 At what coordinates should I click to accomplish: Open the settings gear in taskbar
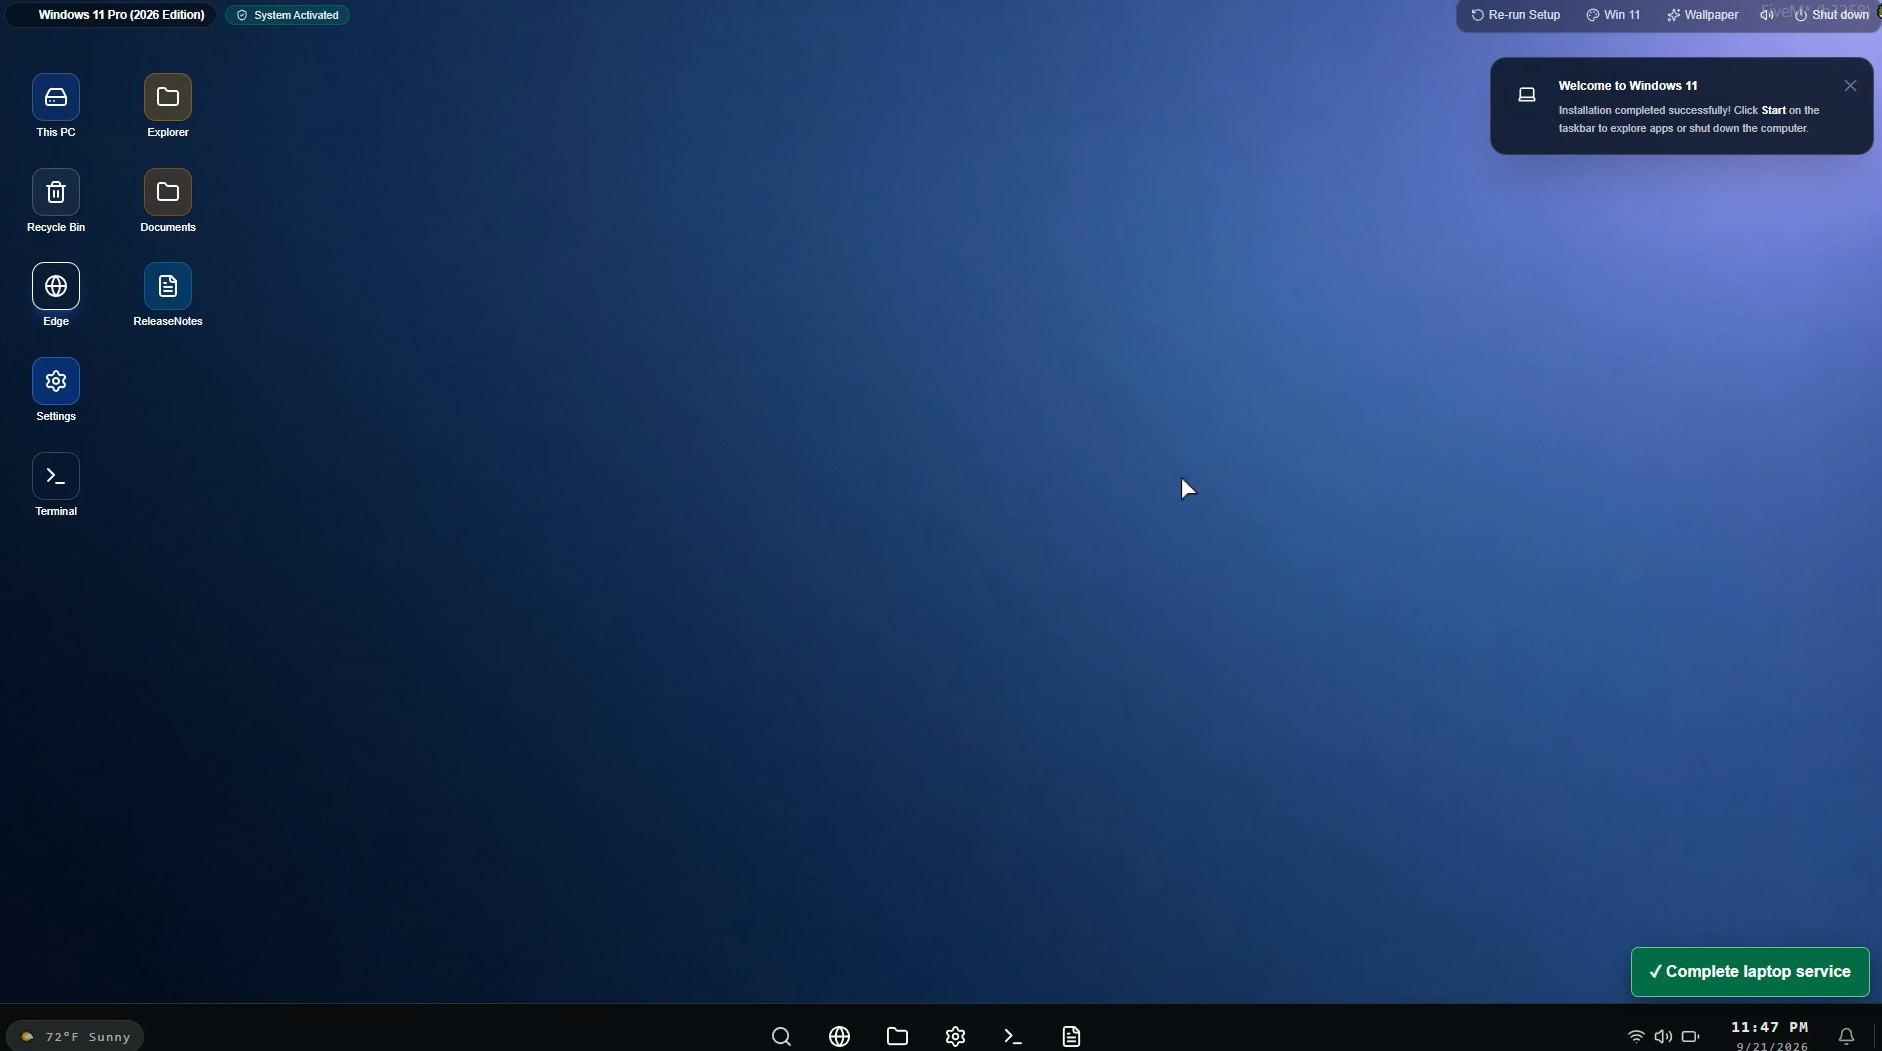click(955, 1036)
